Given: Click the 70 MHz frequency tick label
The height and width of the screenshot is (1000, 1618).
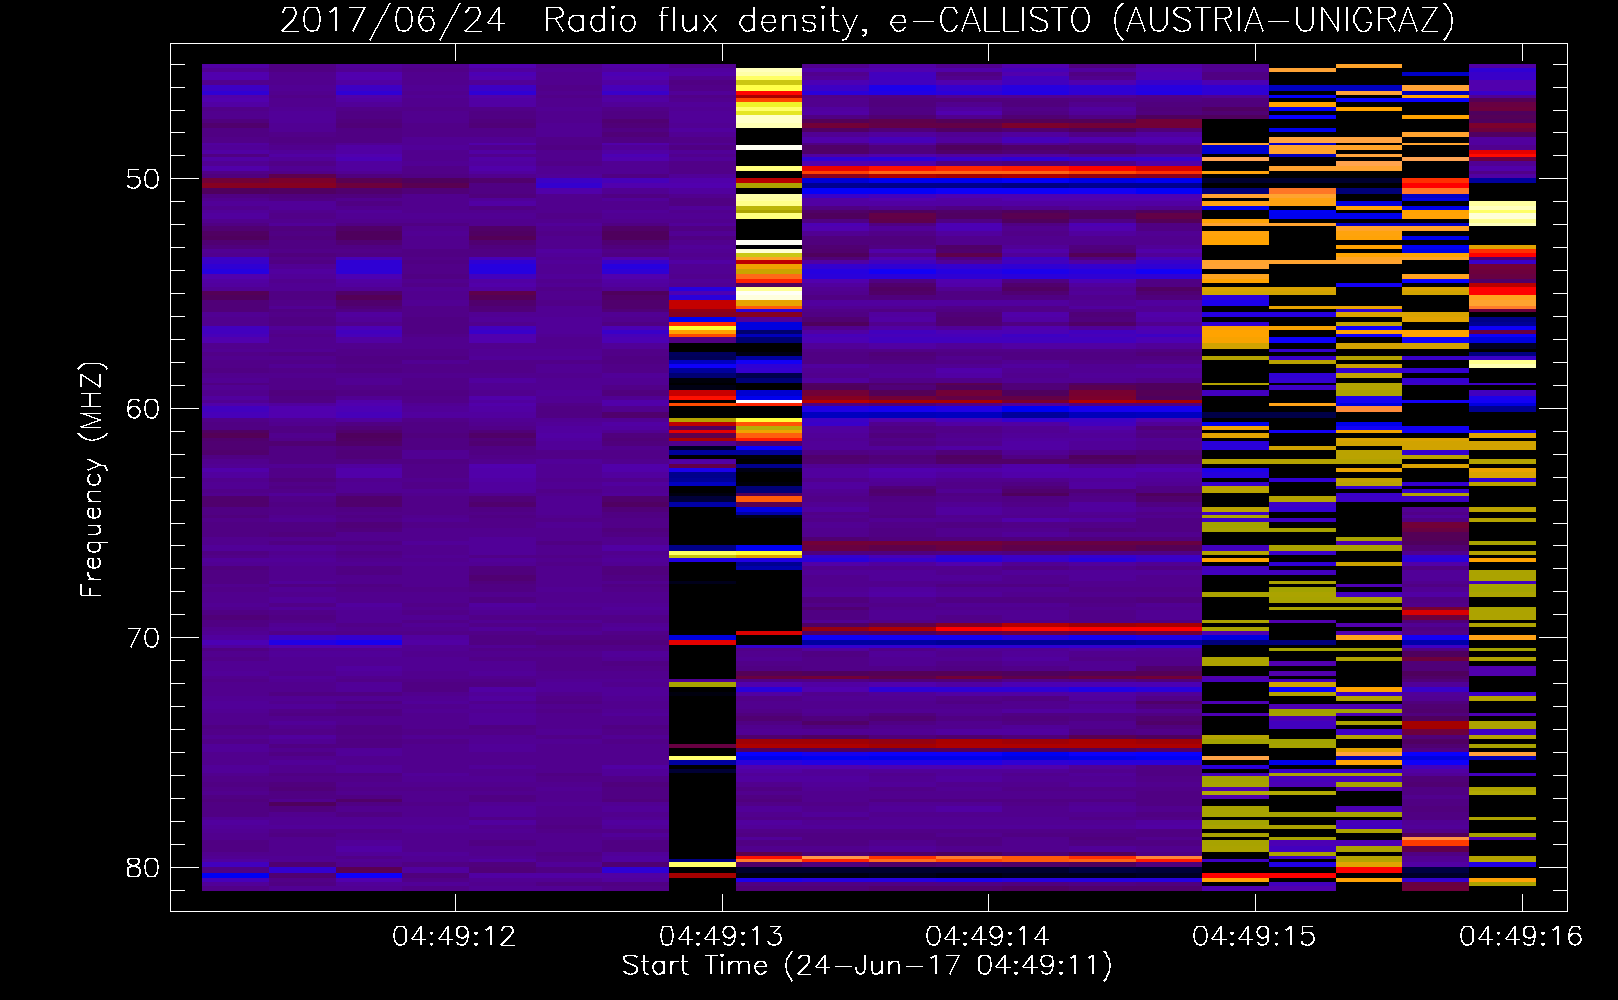Looking at the screenshot, I should tap(143, 638).
